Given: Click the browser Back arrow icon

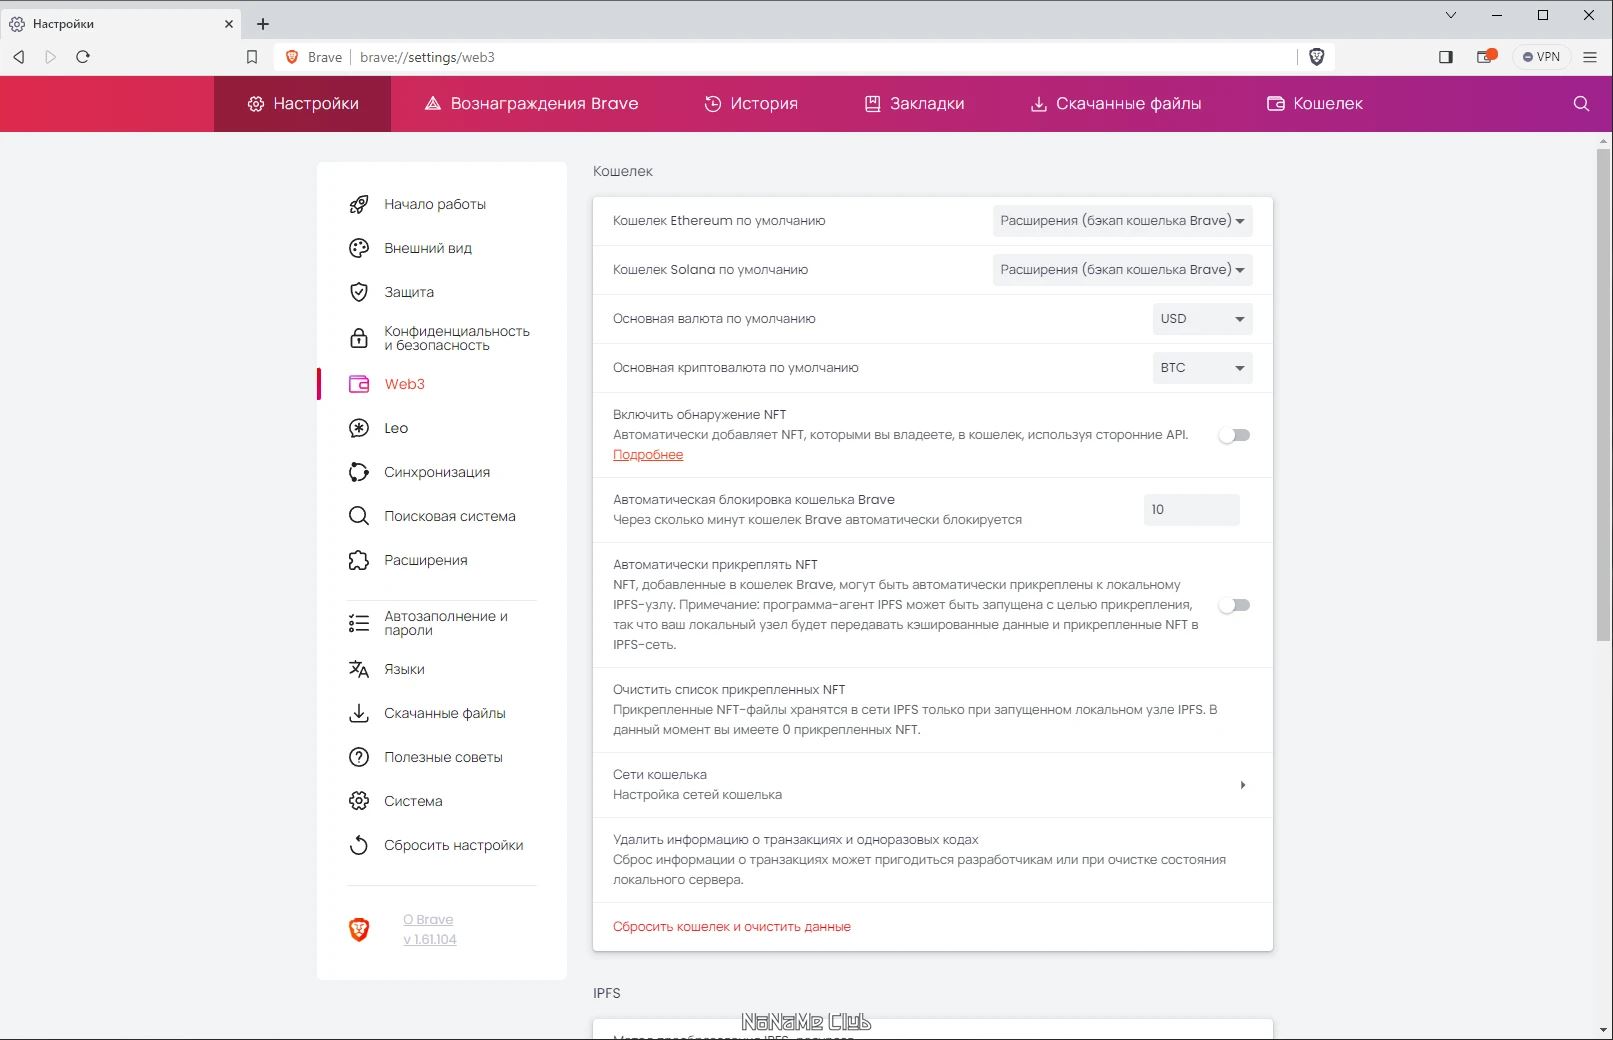Looking at the screenshot, I should 19,57.
